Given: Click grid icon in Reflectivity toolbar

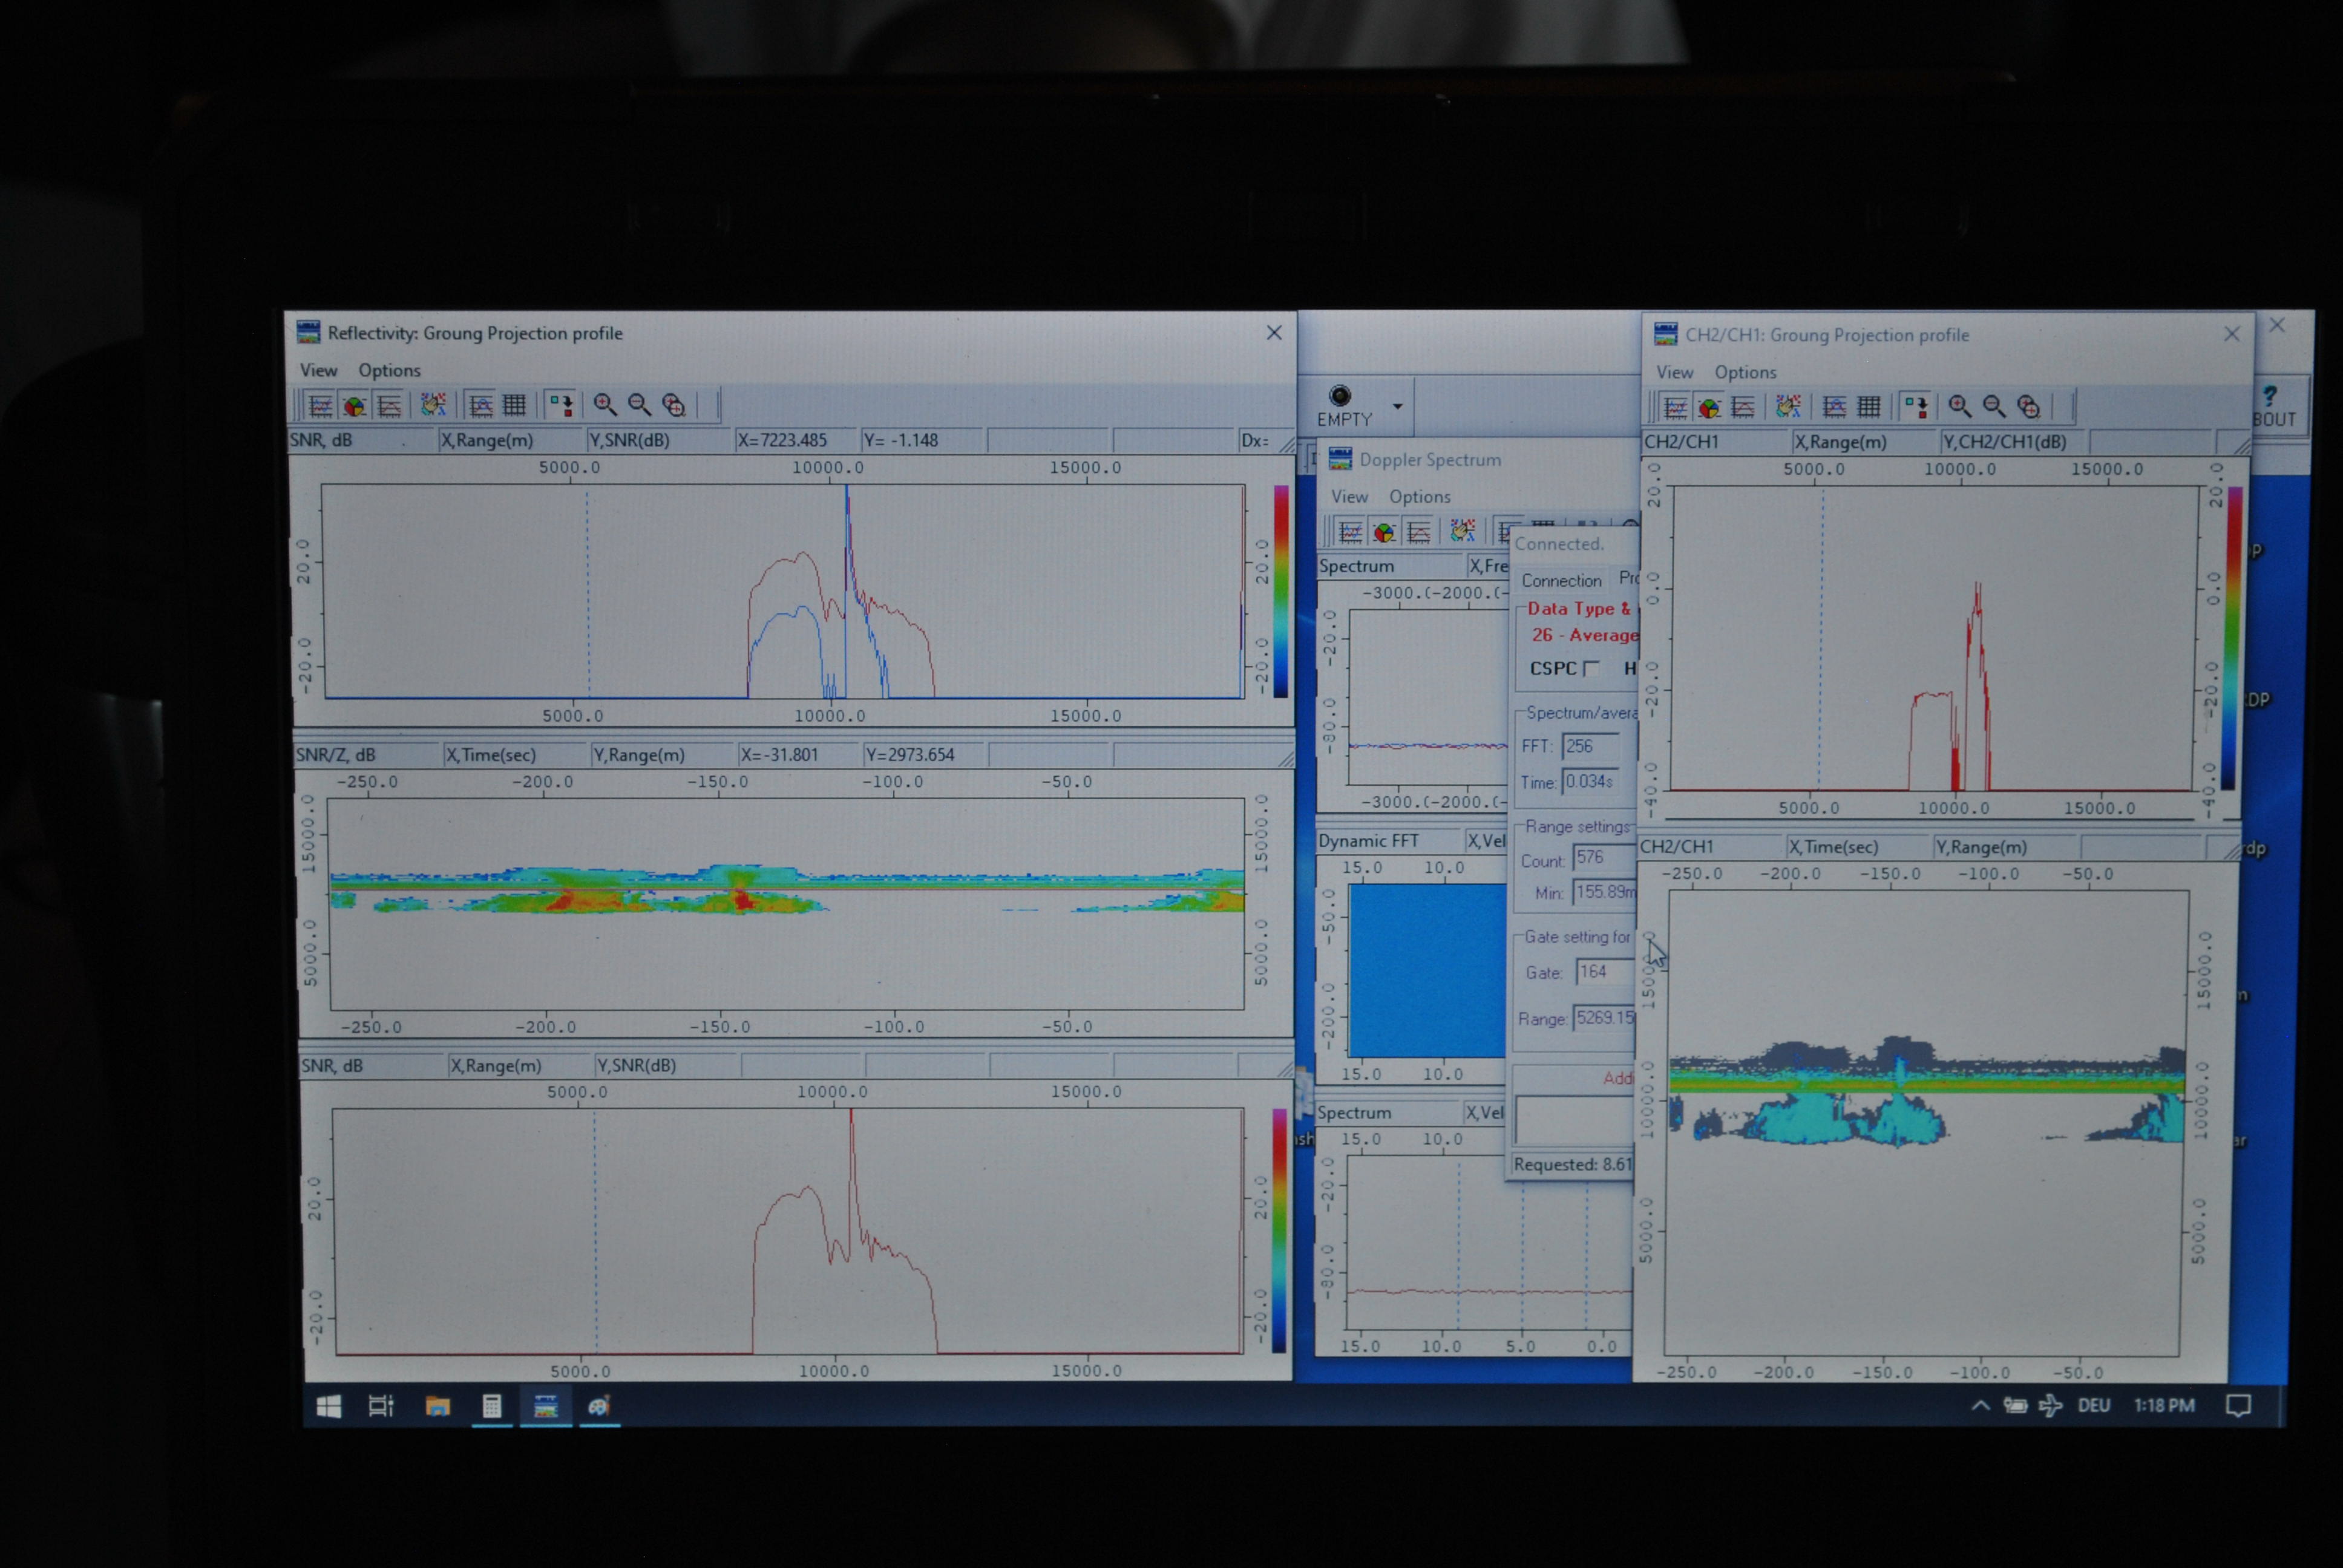Looking at the screenshot, I should pos(514,404).
